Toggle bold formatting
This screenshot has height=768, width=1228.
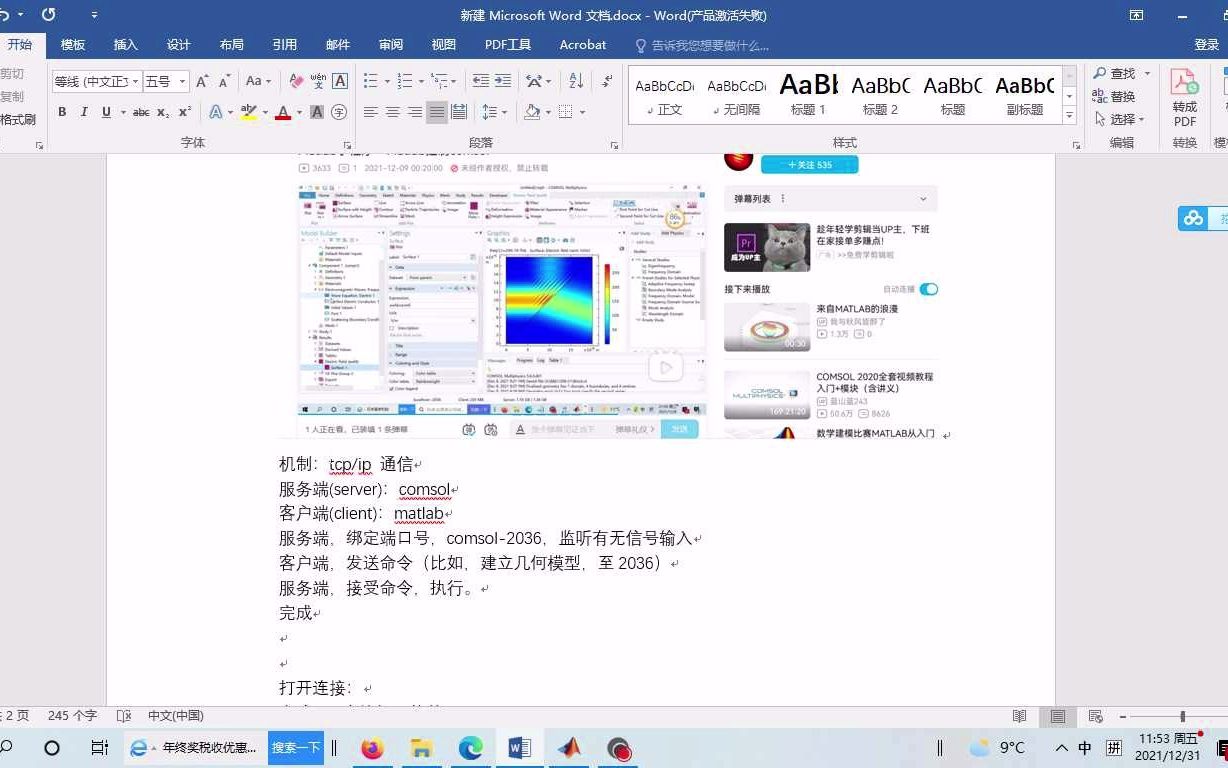coord(62,112)
